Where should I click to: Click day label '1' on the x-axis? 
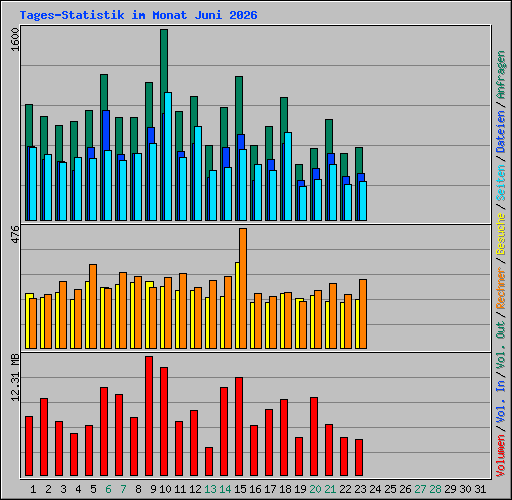click(33, 489)
